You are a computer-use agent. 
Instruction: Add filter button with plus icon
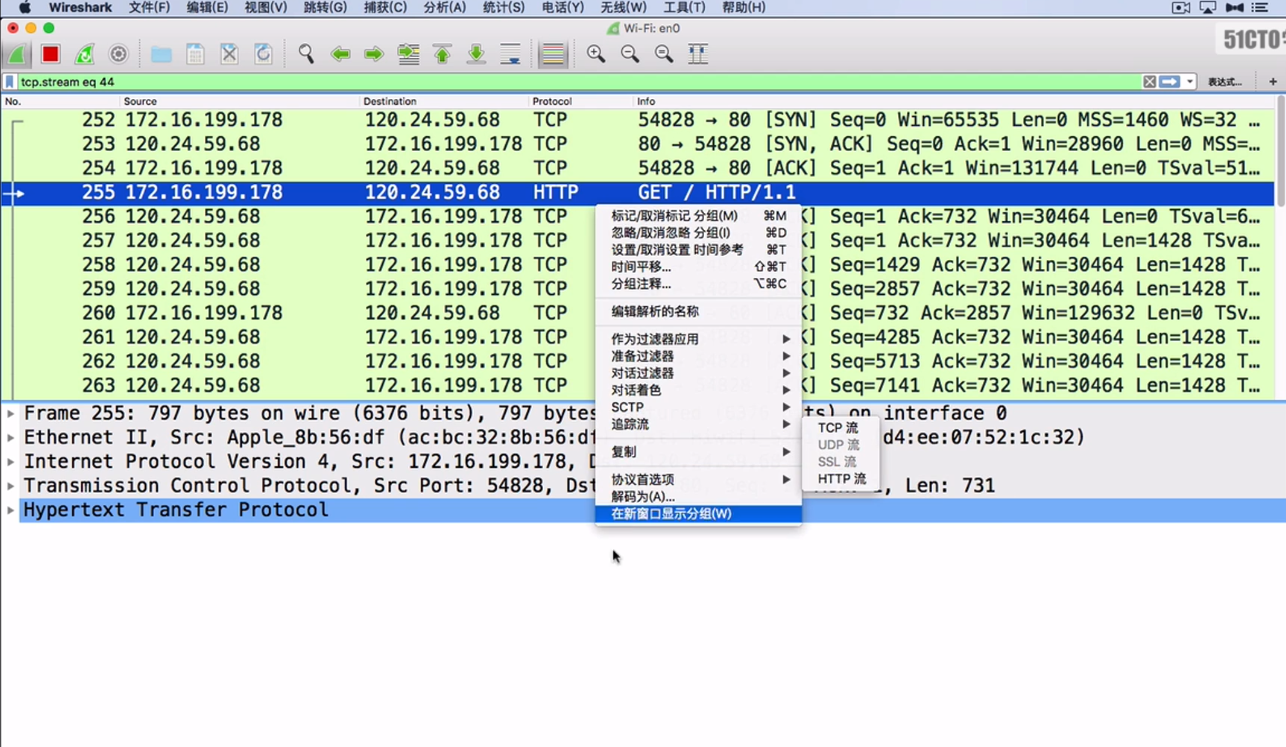1273,82
